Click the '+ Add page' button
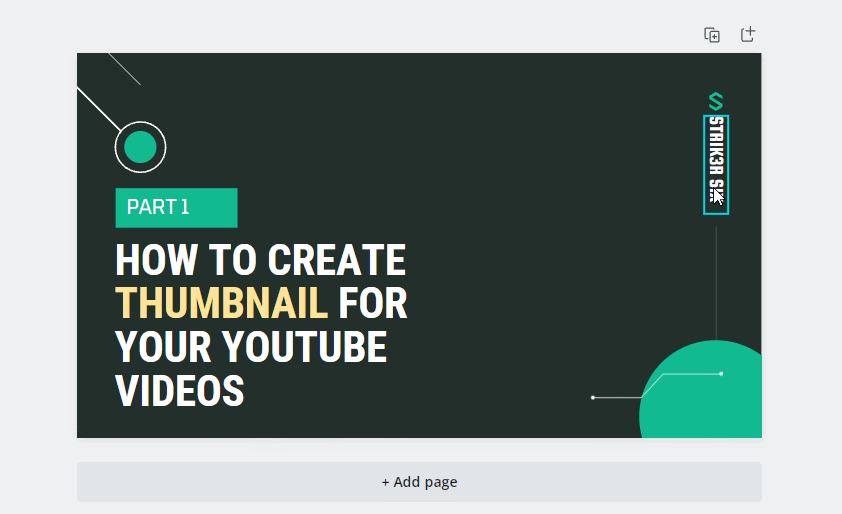This screenshot has height=514, width=842. tap(419, 482)
